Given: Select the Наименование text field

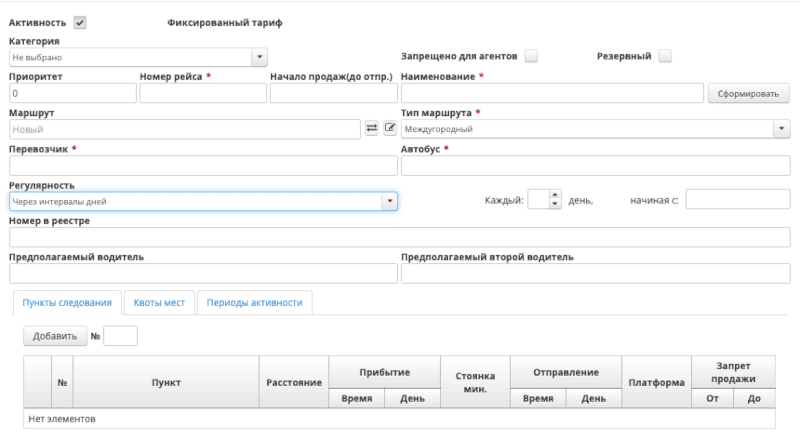Looking at the screenshot, I should tap(553, 93).
